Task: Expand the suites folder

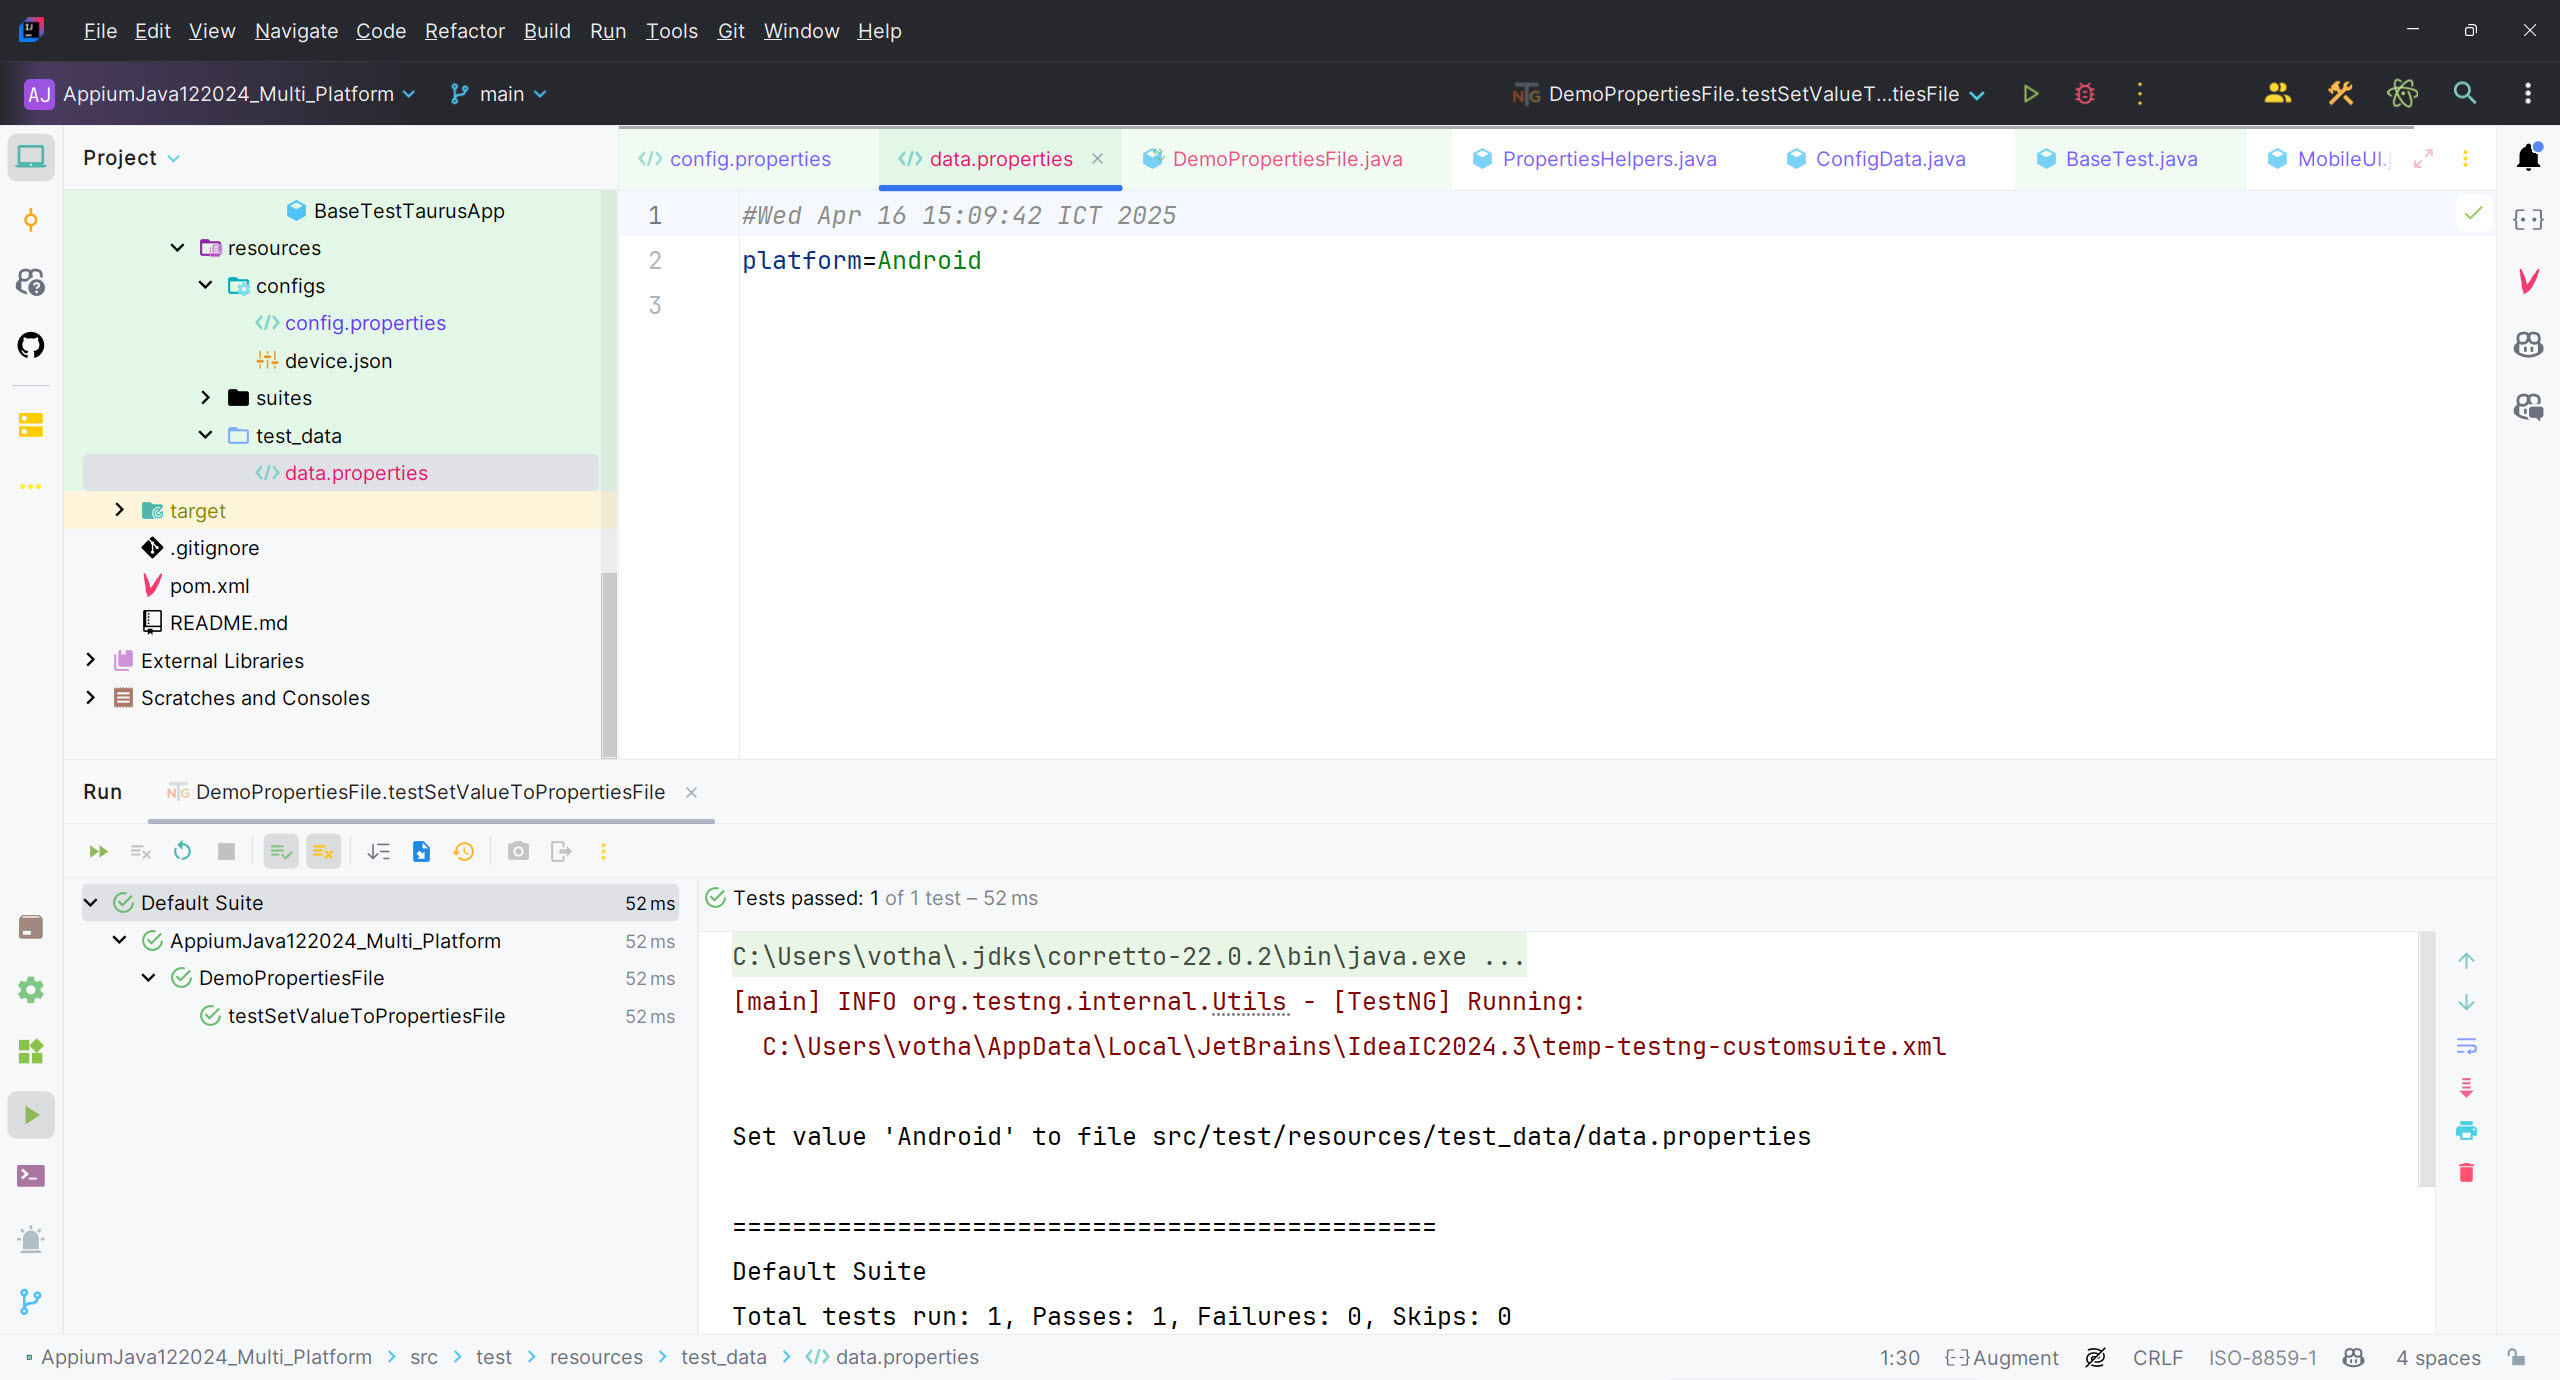Action: coord(205,398)
